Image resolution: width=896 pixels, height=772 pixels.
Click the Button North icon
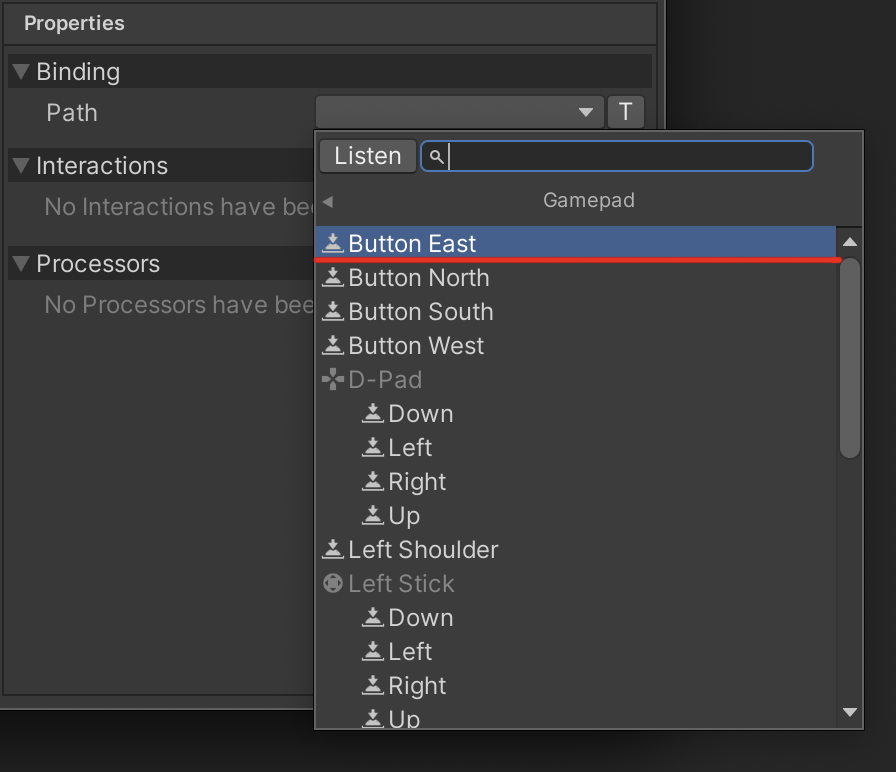point(333,278)
